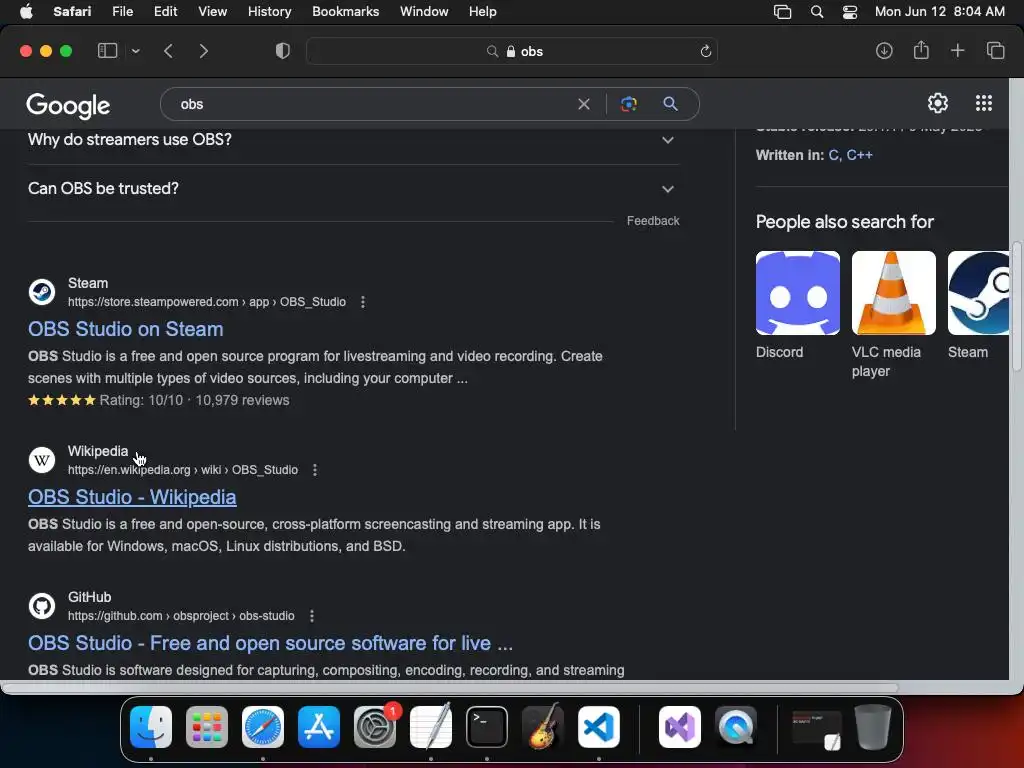Open the View menu
1024x768 pixels.
tap(212, 11)
